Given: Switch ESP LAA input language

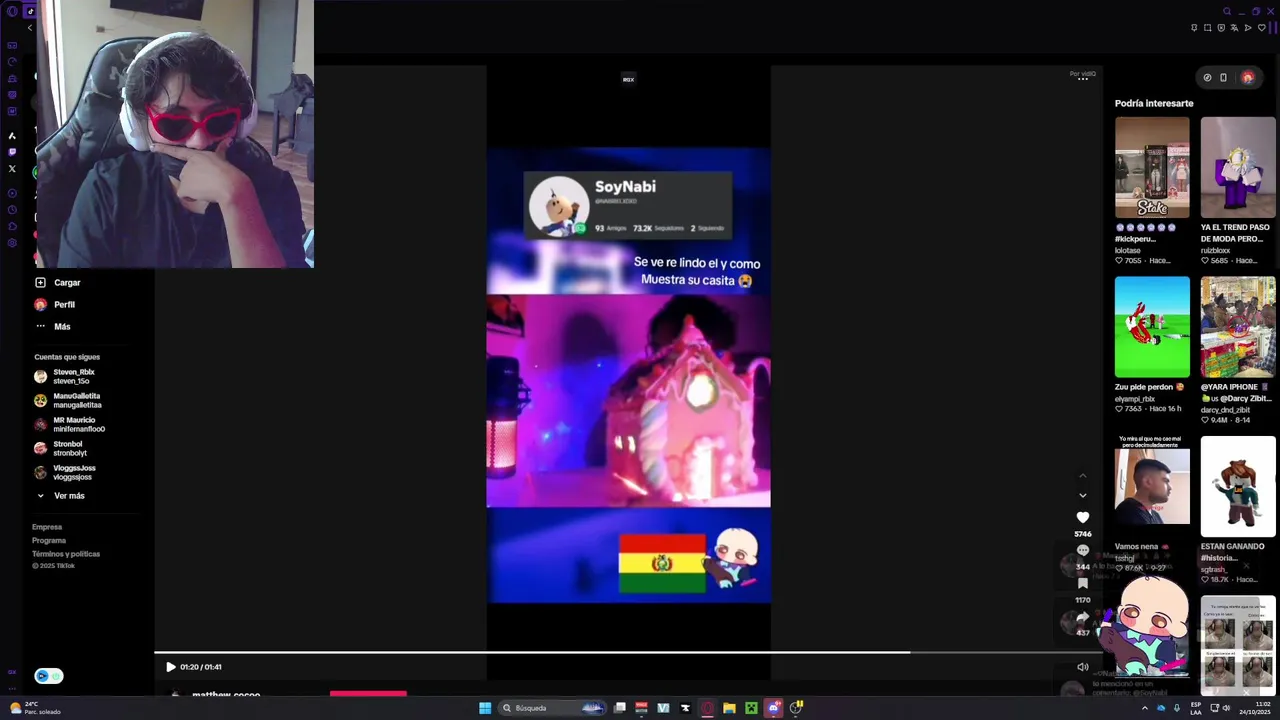Looking at the screenshot, I should coord(1196,708).
